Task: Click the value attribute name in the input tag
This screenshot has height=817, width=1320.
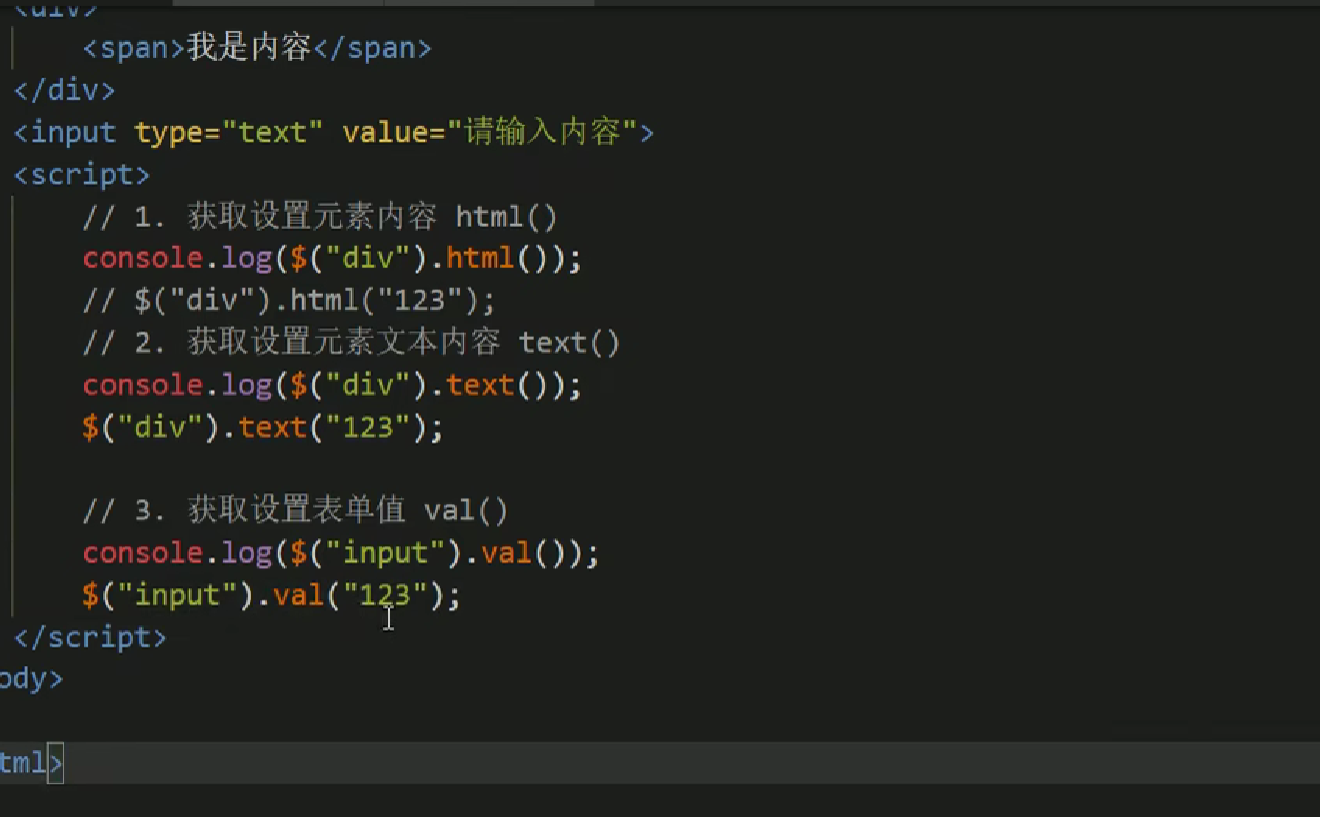Action: tap(385, 132)
